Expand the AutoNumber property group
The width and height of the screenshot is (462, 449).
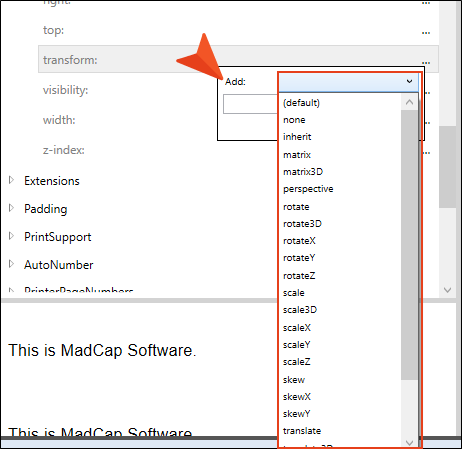click(x=11, y=264)
